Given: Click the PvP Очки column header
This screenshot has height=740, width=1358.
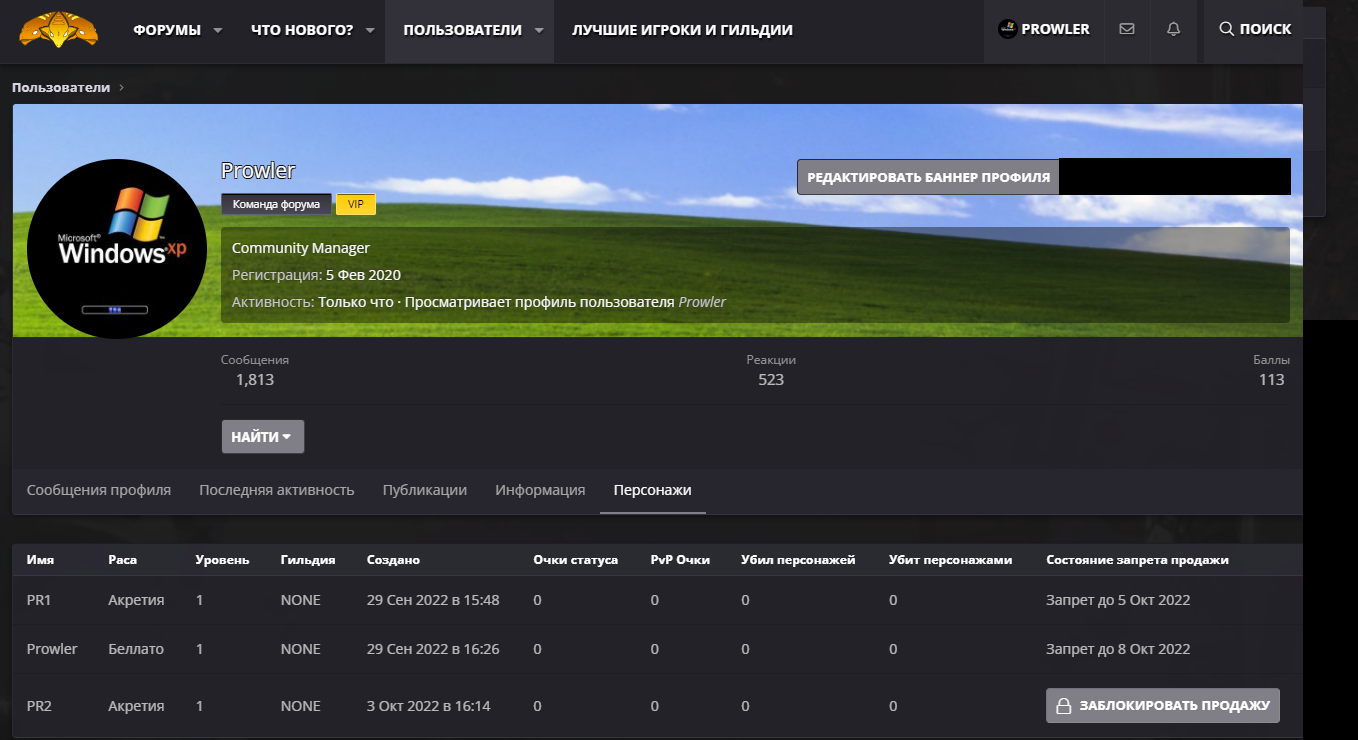Looking at the screenshot, I should [x=680, y=560].
